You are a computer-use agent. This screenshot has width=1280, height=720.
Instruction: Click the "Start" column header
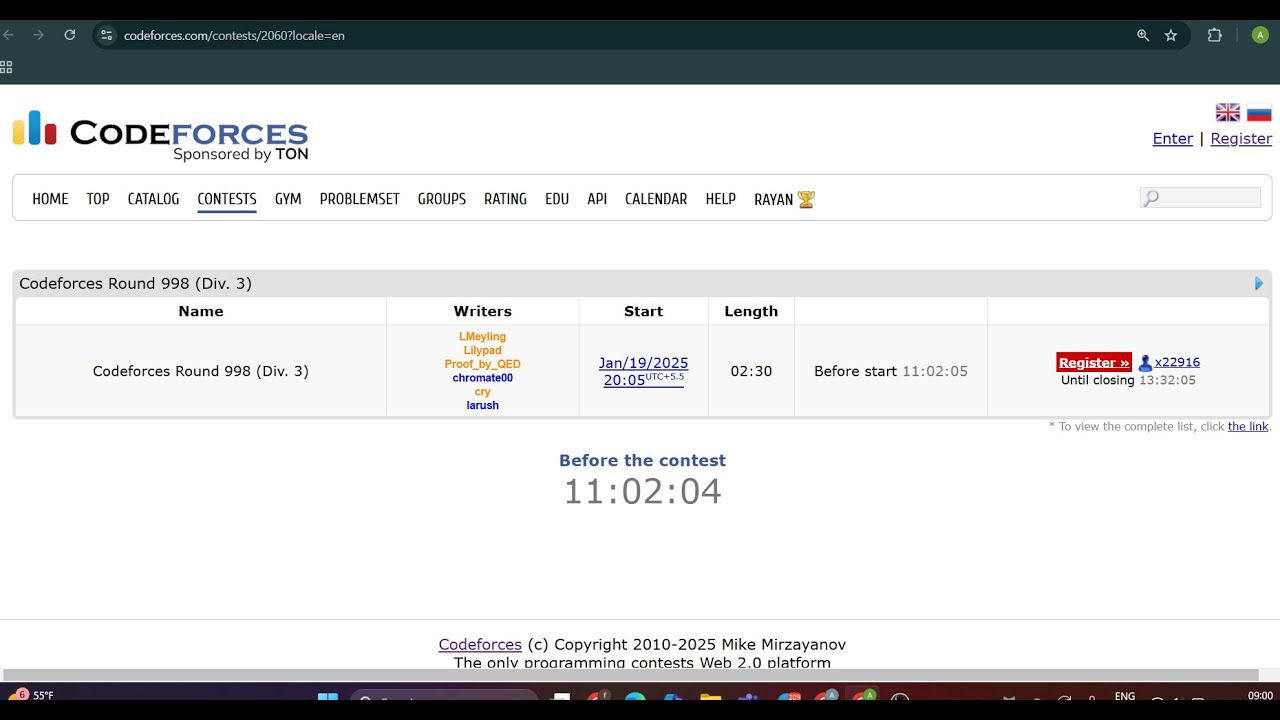643,311
